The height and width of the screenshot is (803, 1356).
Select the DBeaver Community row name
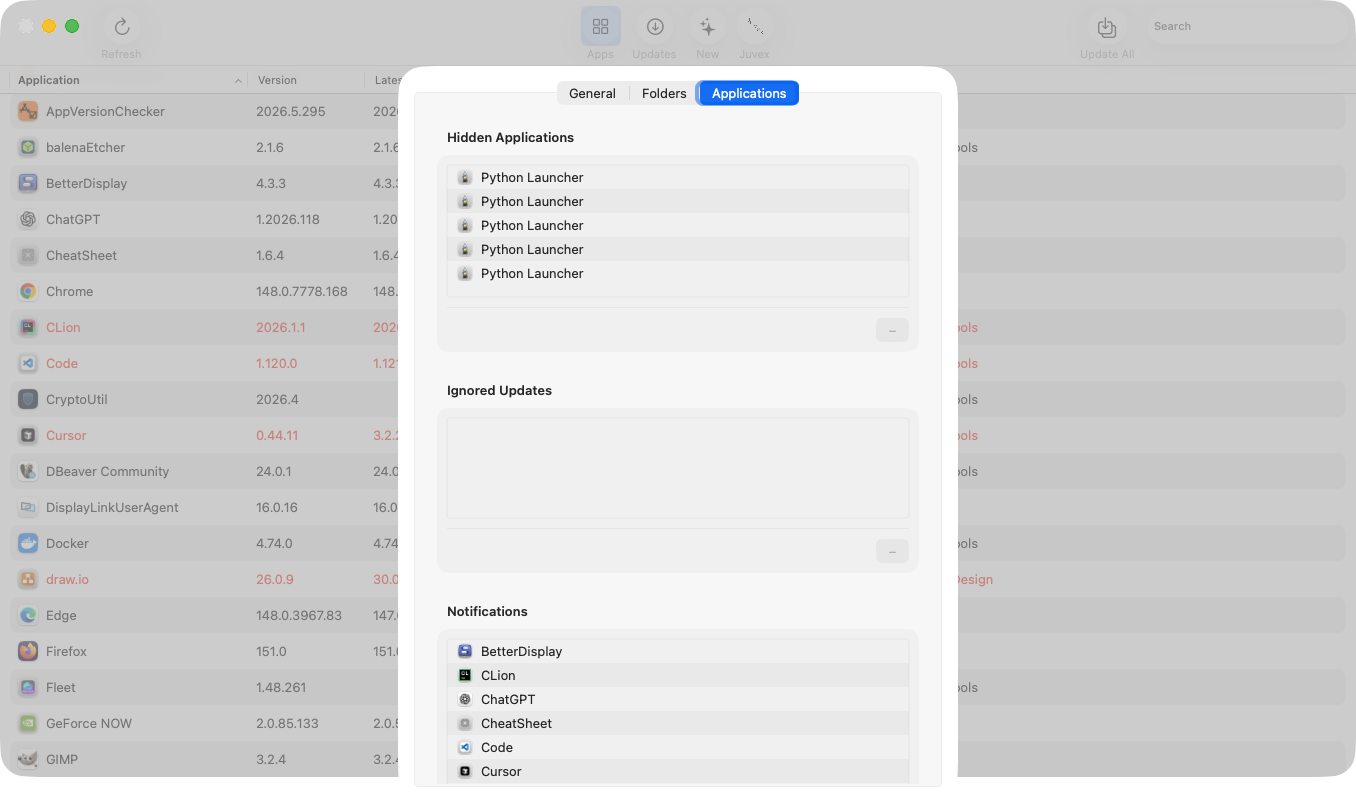[x=107, y=471]
